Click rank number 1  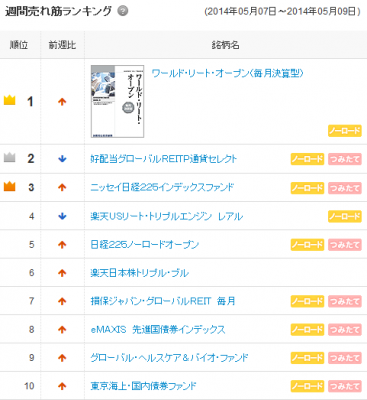[x=30, y=102]
